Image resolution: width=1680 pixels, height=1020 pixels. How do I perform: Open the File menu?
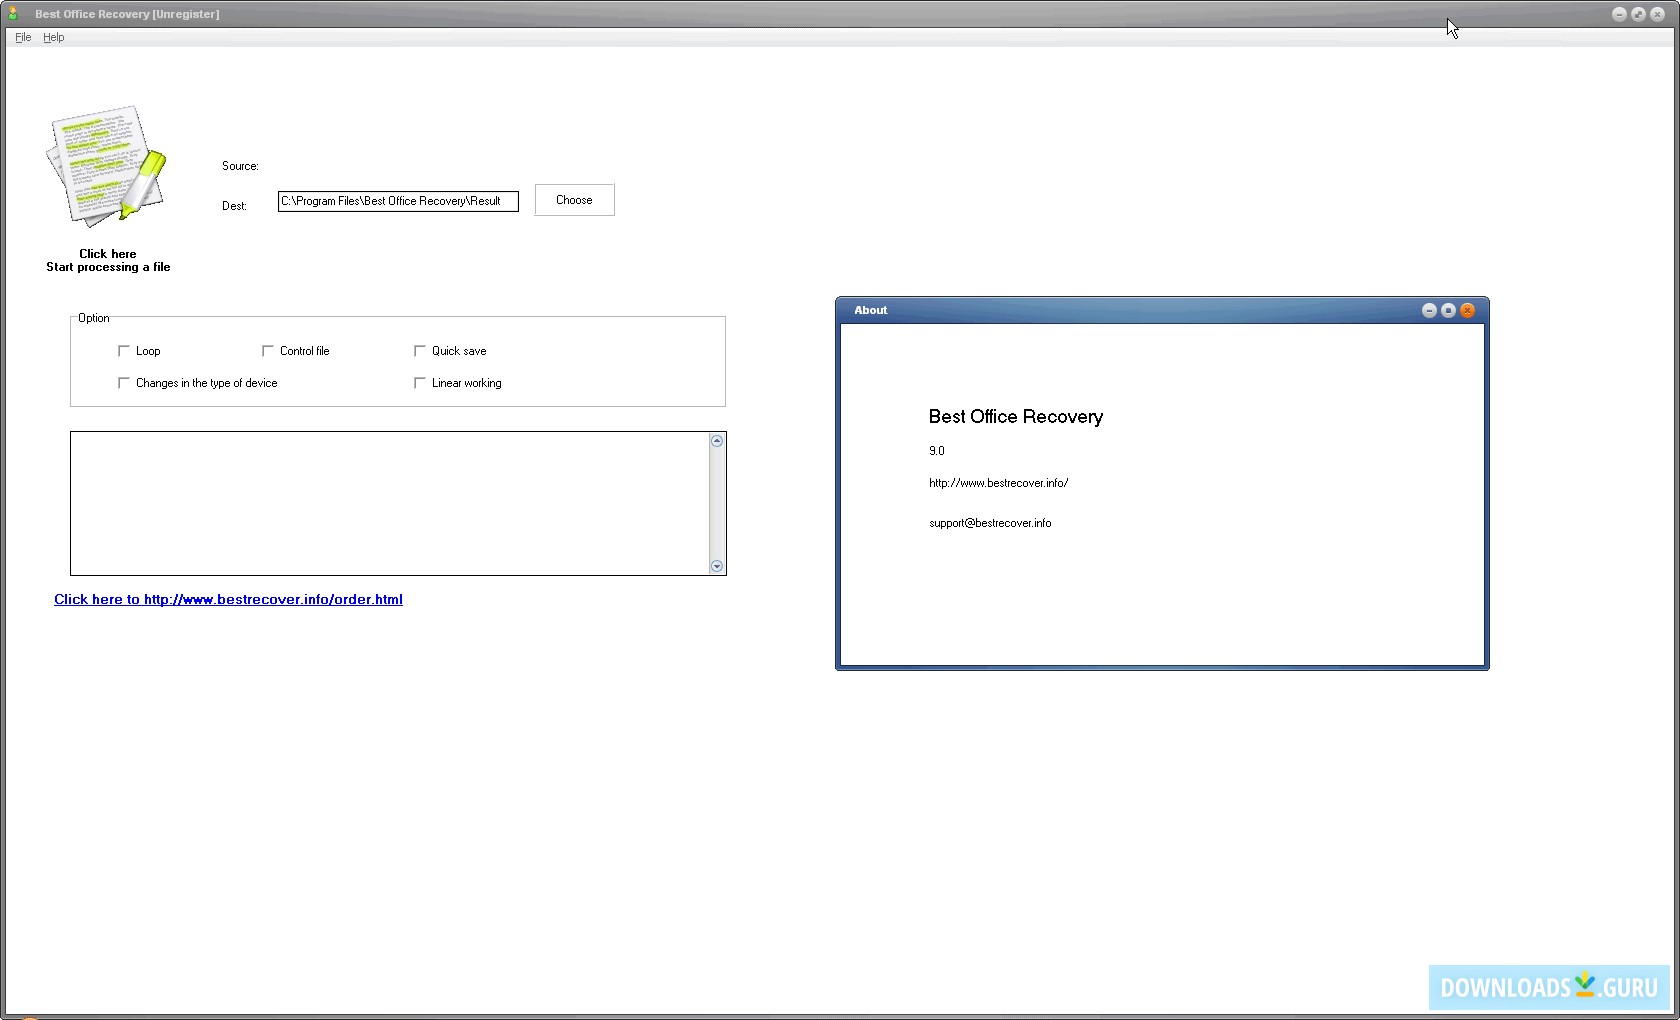(x=23, y=37)
